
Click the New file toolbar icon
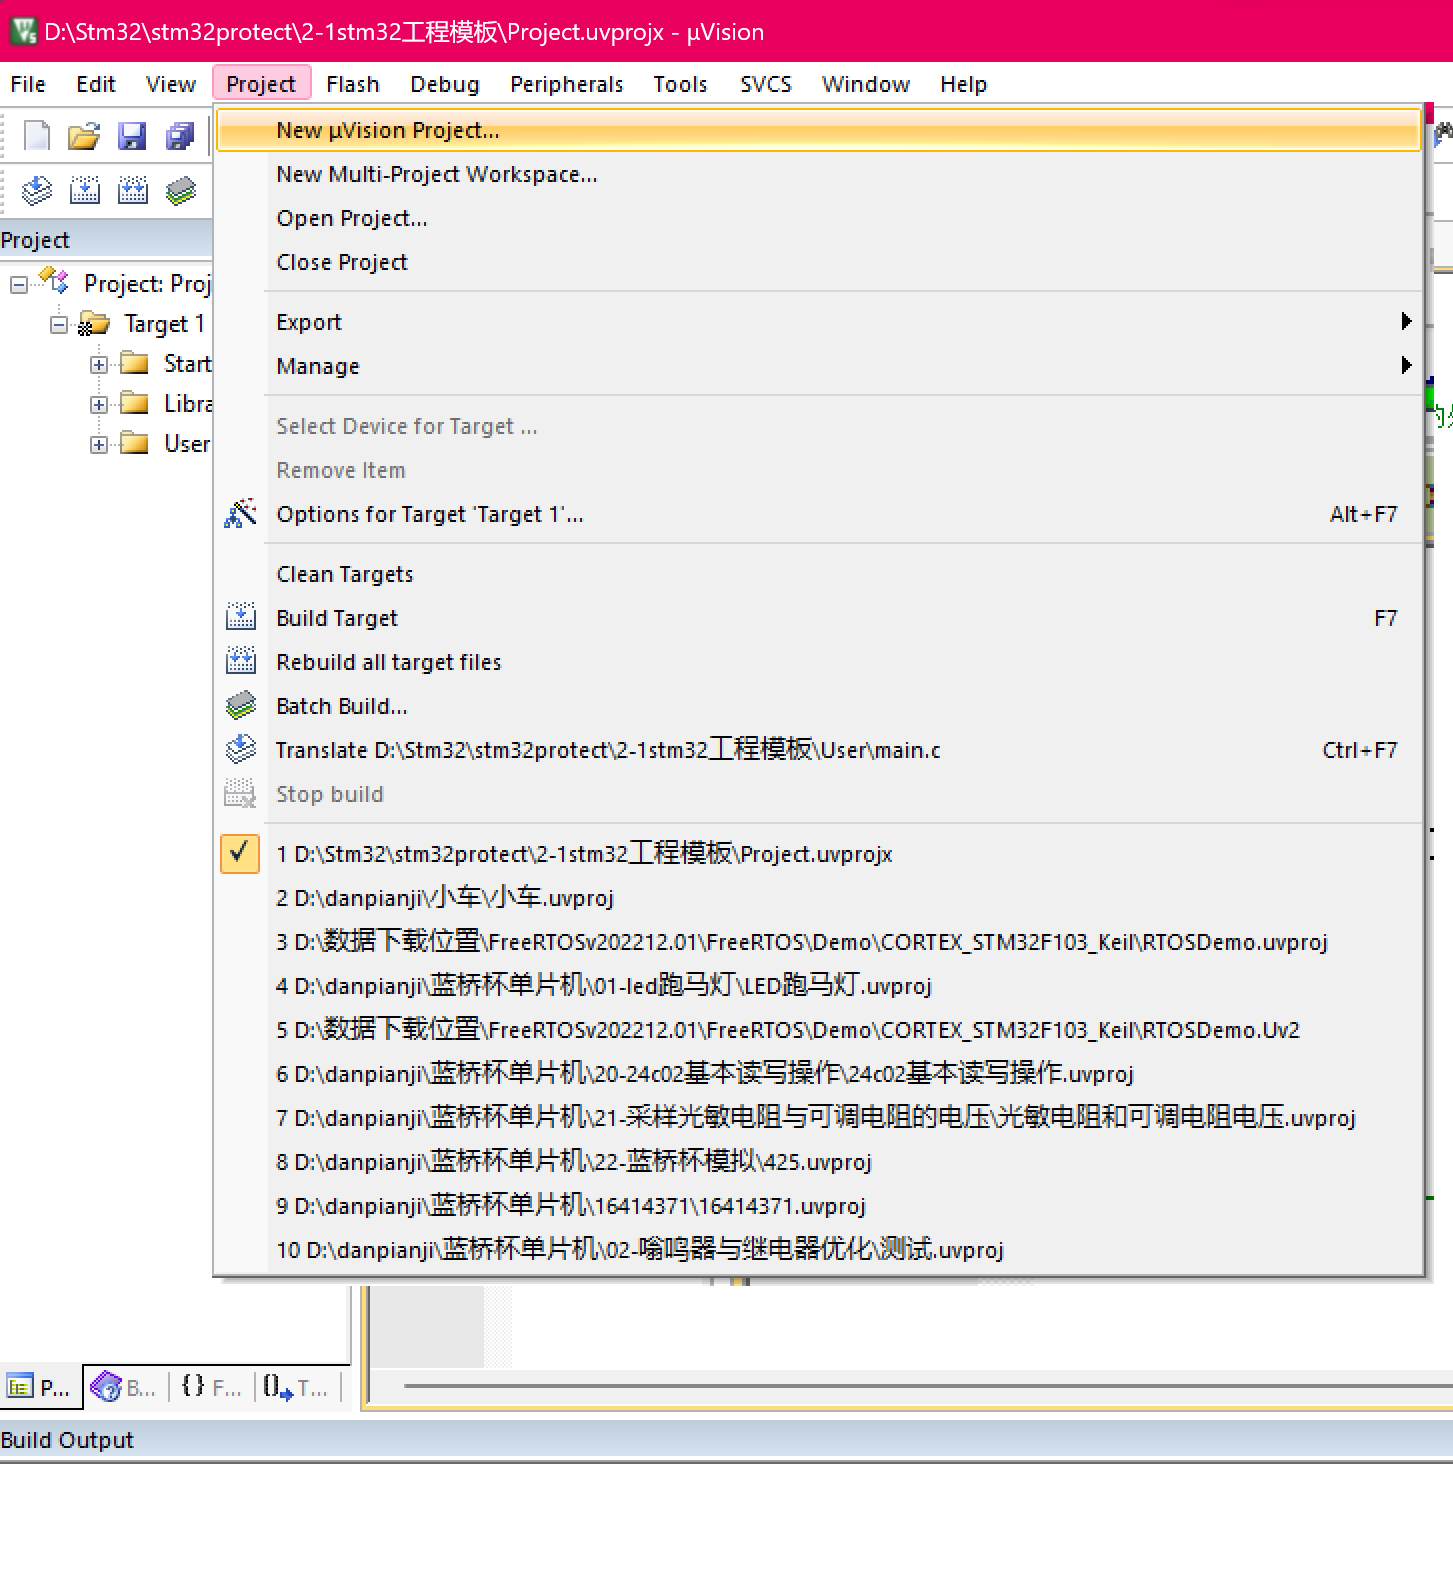(x=37, y=135)
